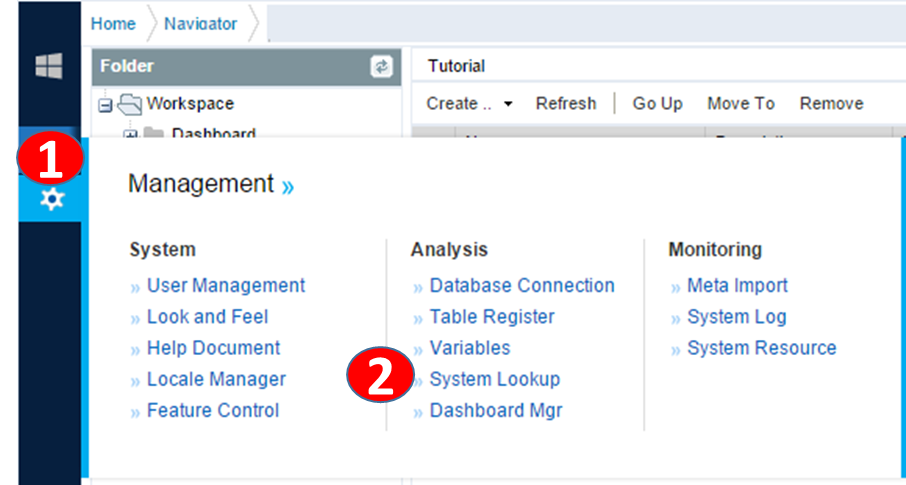Collapse the Workspace tree node
Image resolution: width=906 pixels, height=485 pixels.
coord(104,103)
